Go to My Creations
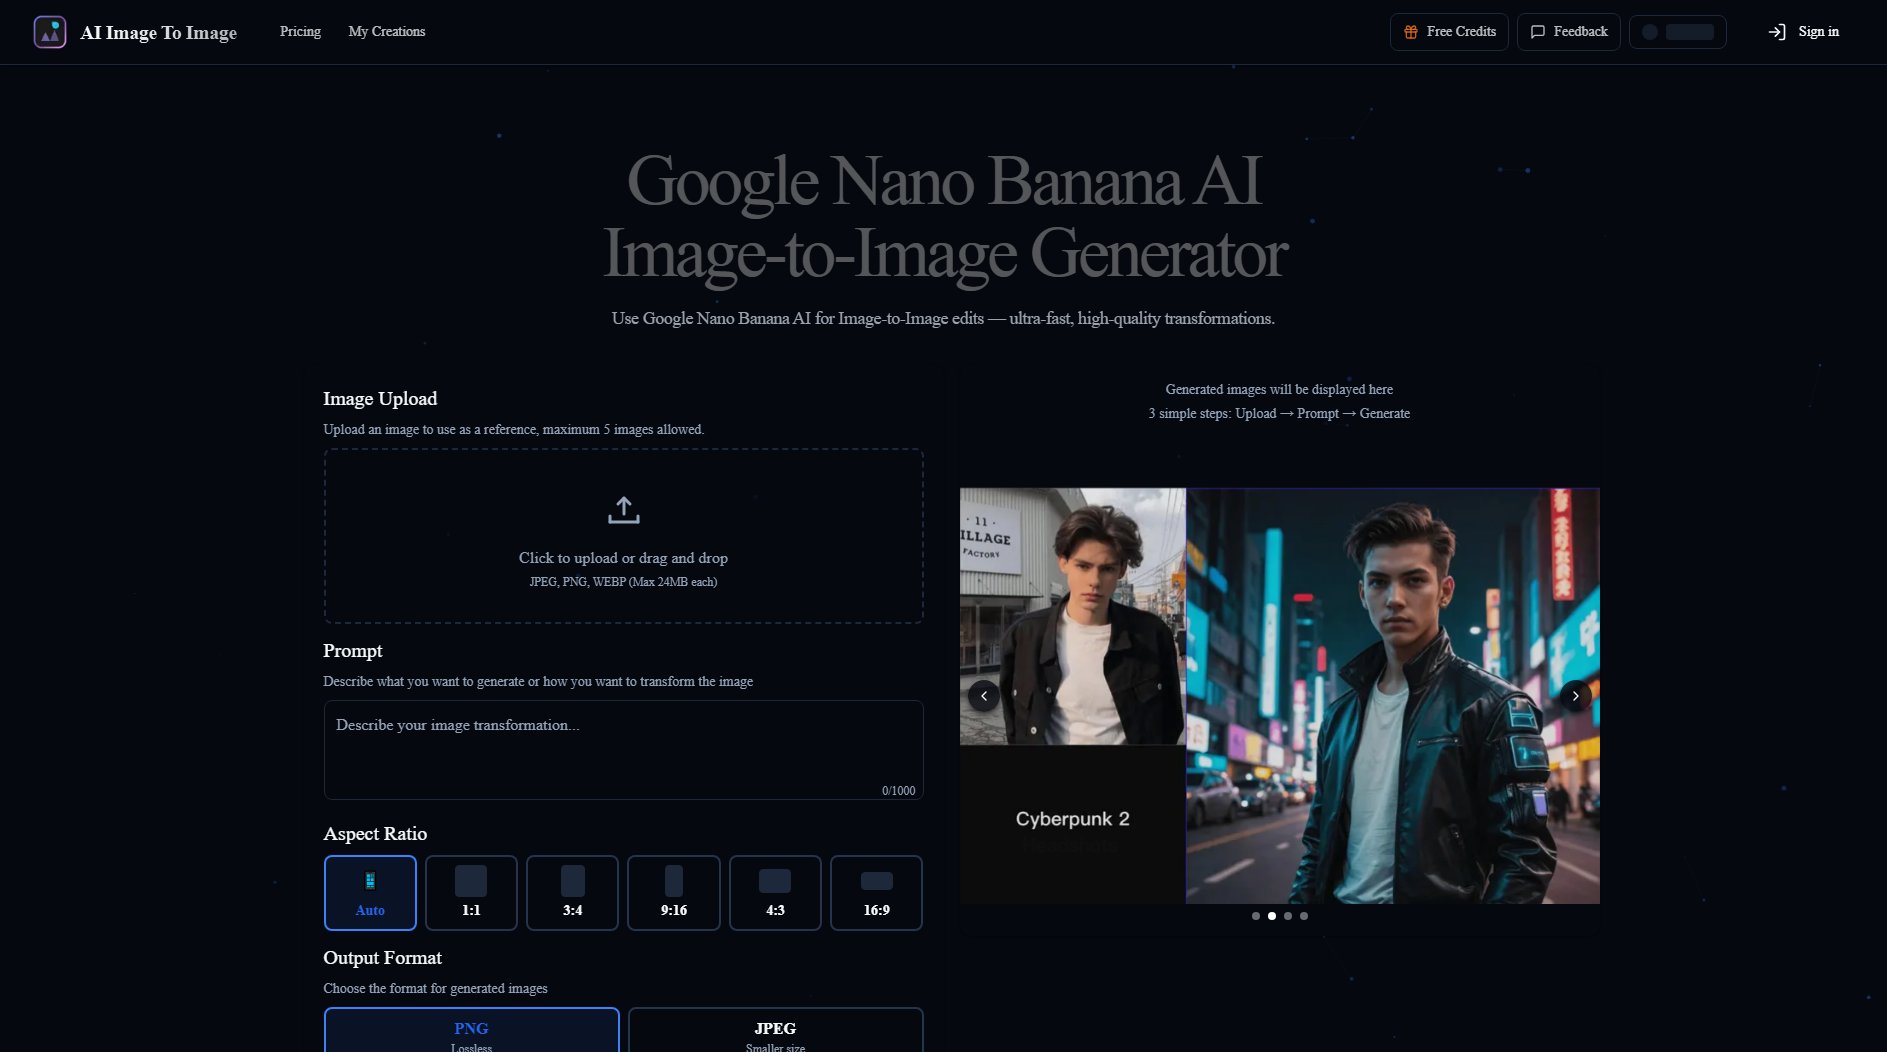This screenshot has width=1887, height=1052. tap(387, 31)
